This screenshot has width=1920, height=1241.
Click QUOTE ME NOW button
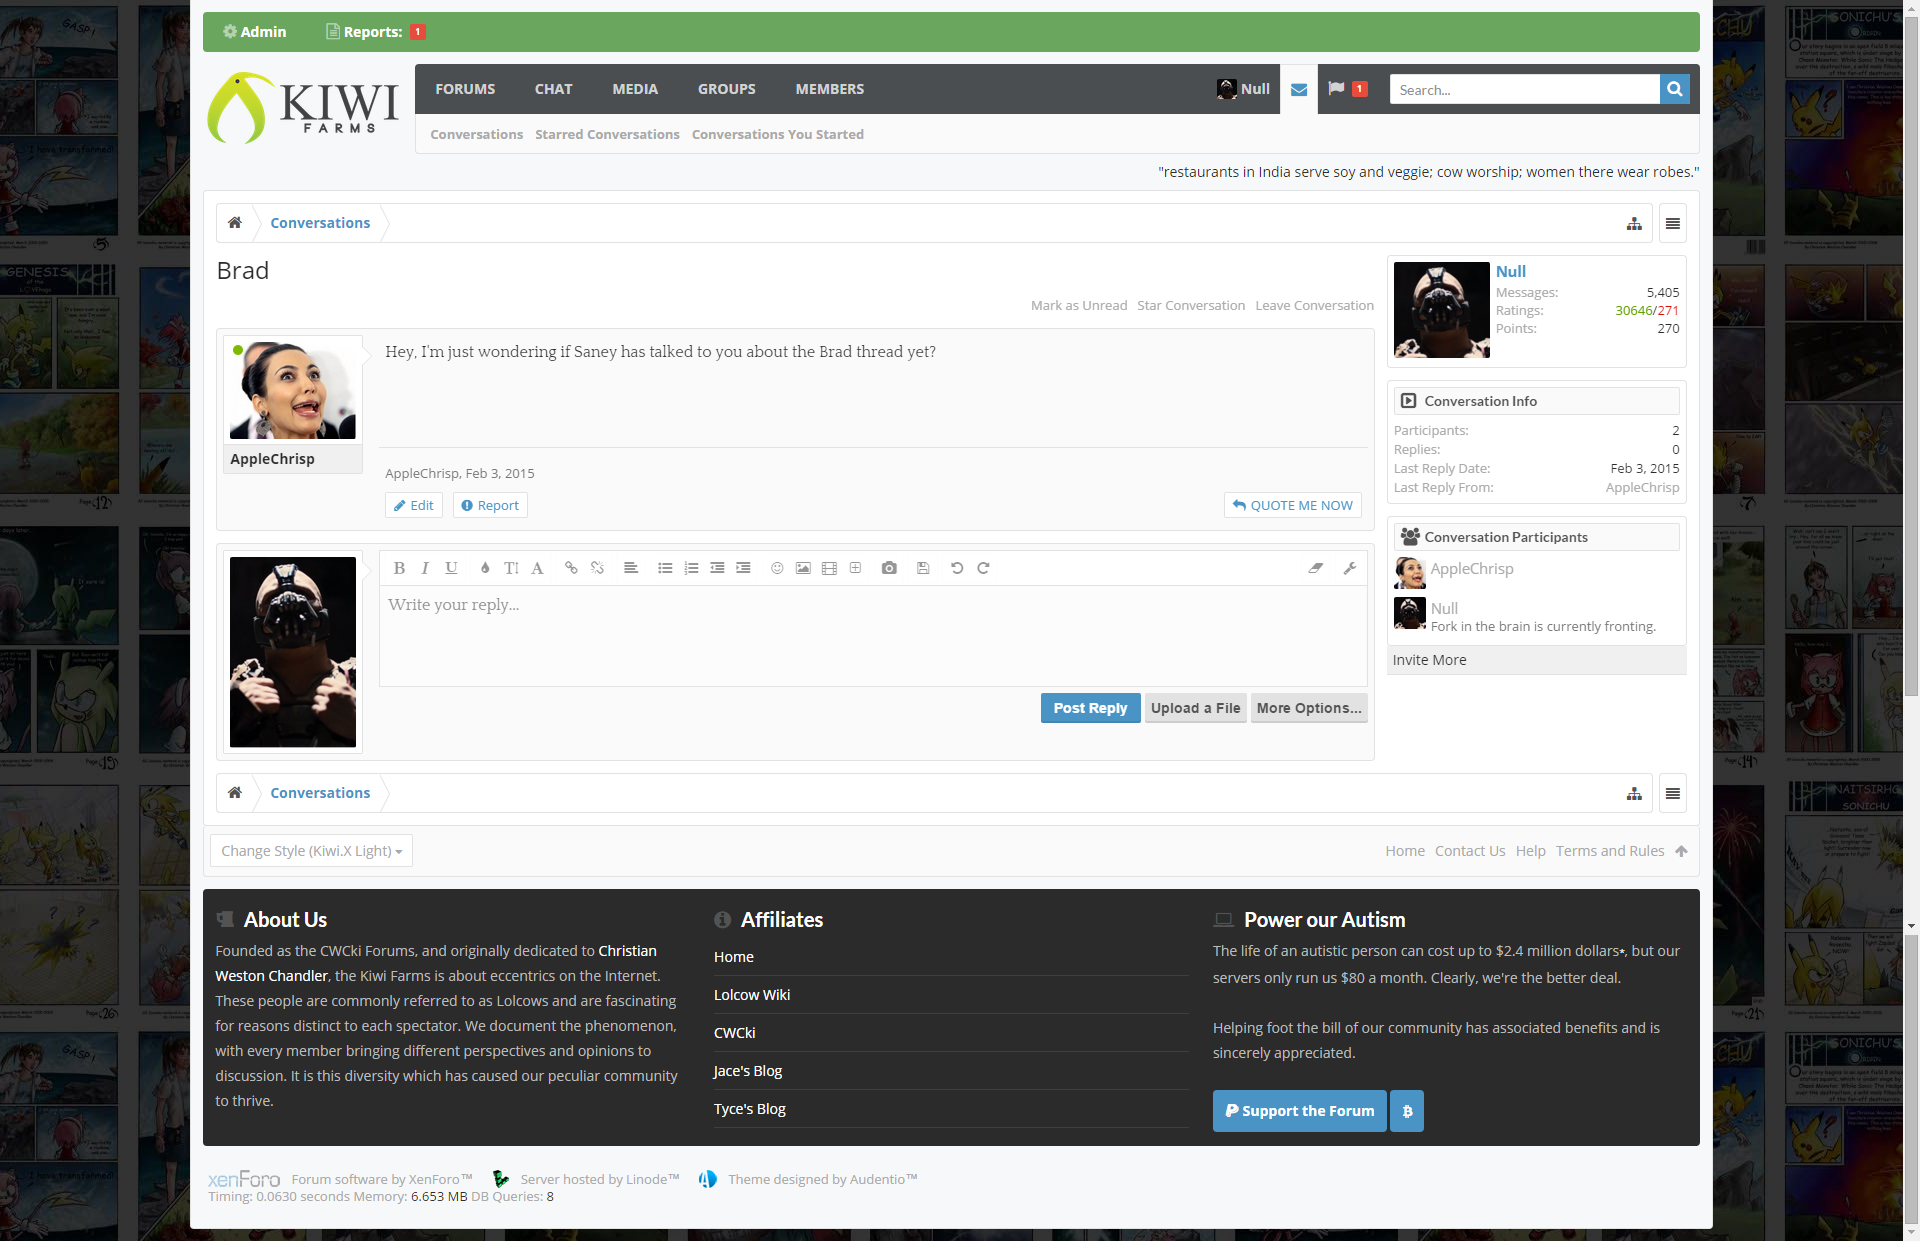1293,505
